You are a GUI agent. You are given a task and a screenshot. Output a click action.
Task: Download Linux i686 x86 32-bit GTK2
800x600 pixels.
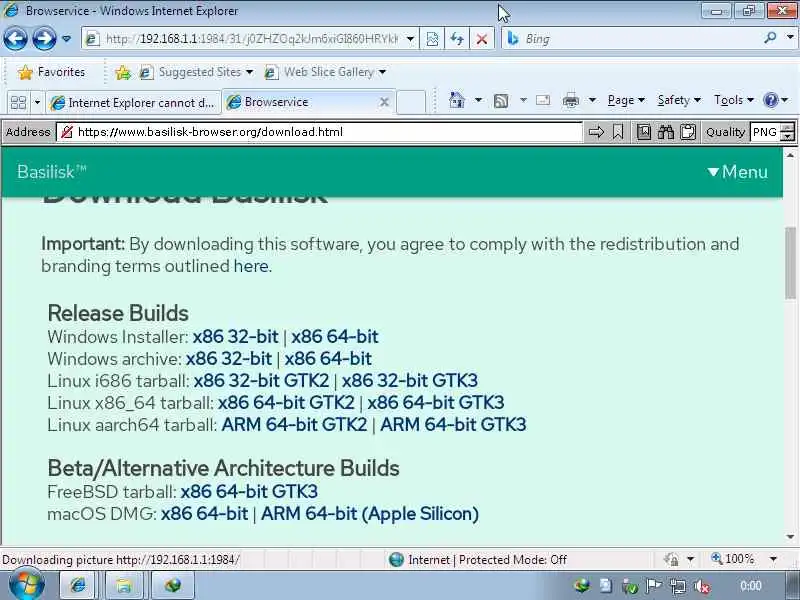[261, 381]
